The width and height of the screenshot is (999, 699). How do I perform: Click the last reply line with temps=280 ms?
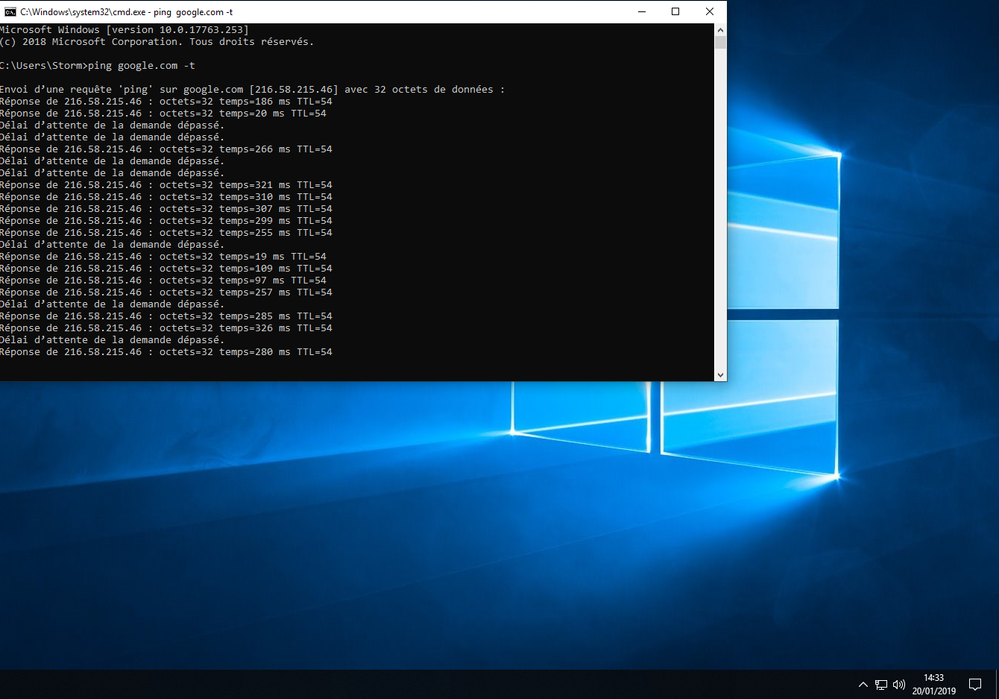pos(165,352)
